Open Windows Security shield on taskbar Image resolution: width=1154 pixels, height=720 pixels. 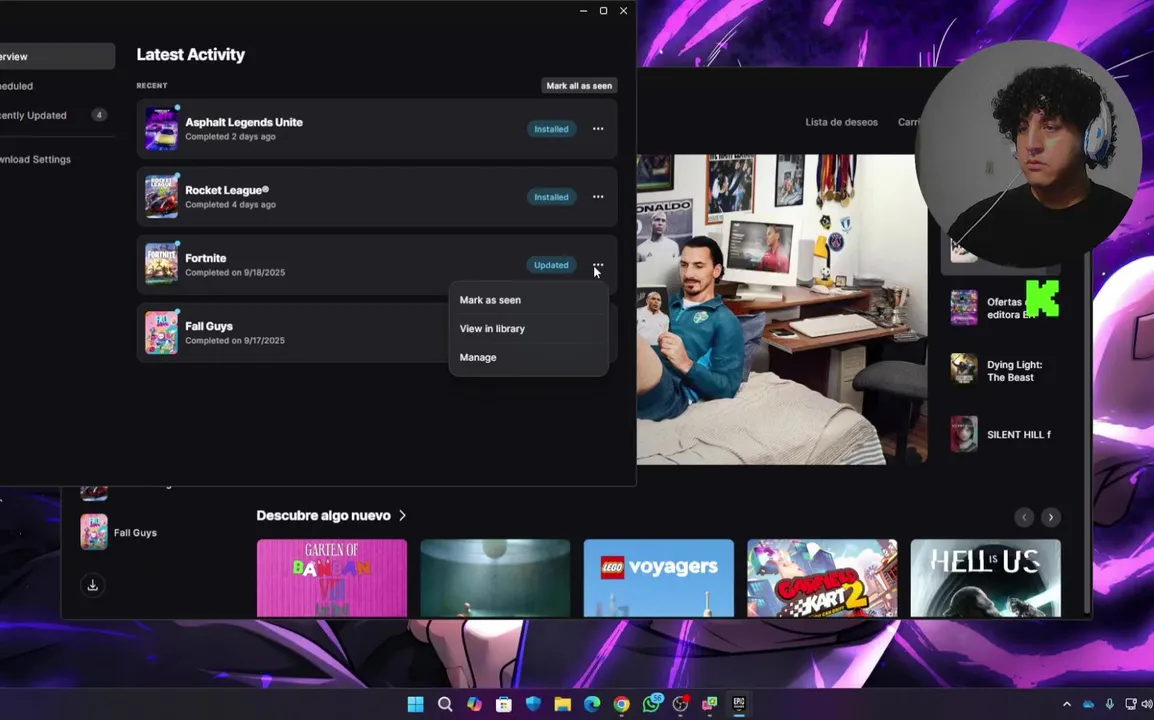click(534, 704)
